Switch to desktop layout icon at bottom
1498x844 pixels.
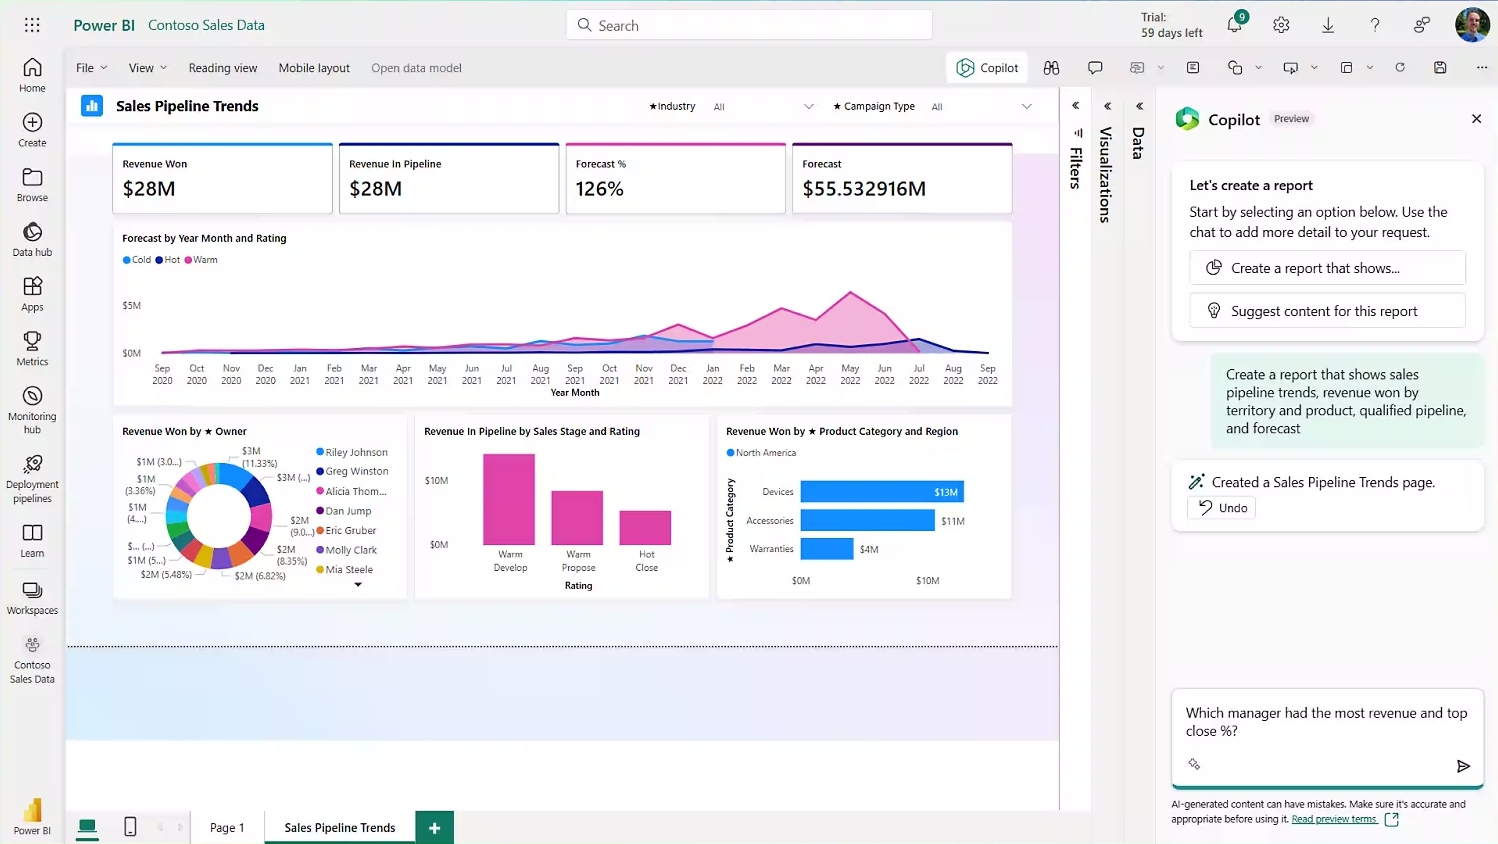point(87,827)
